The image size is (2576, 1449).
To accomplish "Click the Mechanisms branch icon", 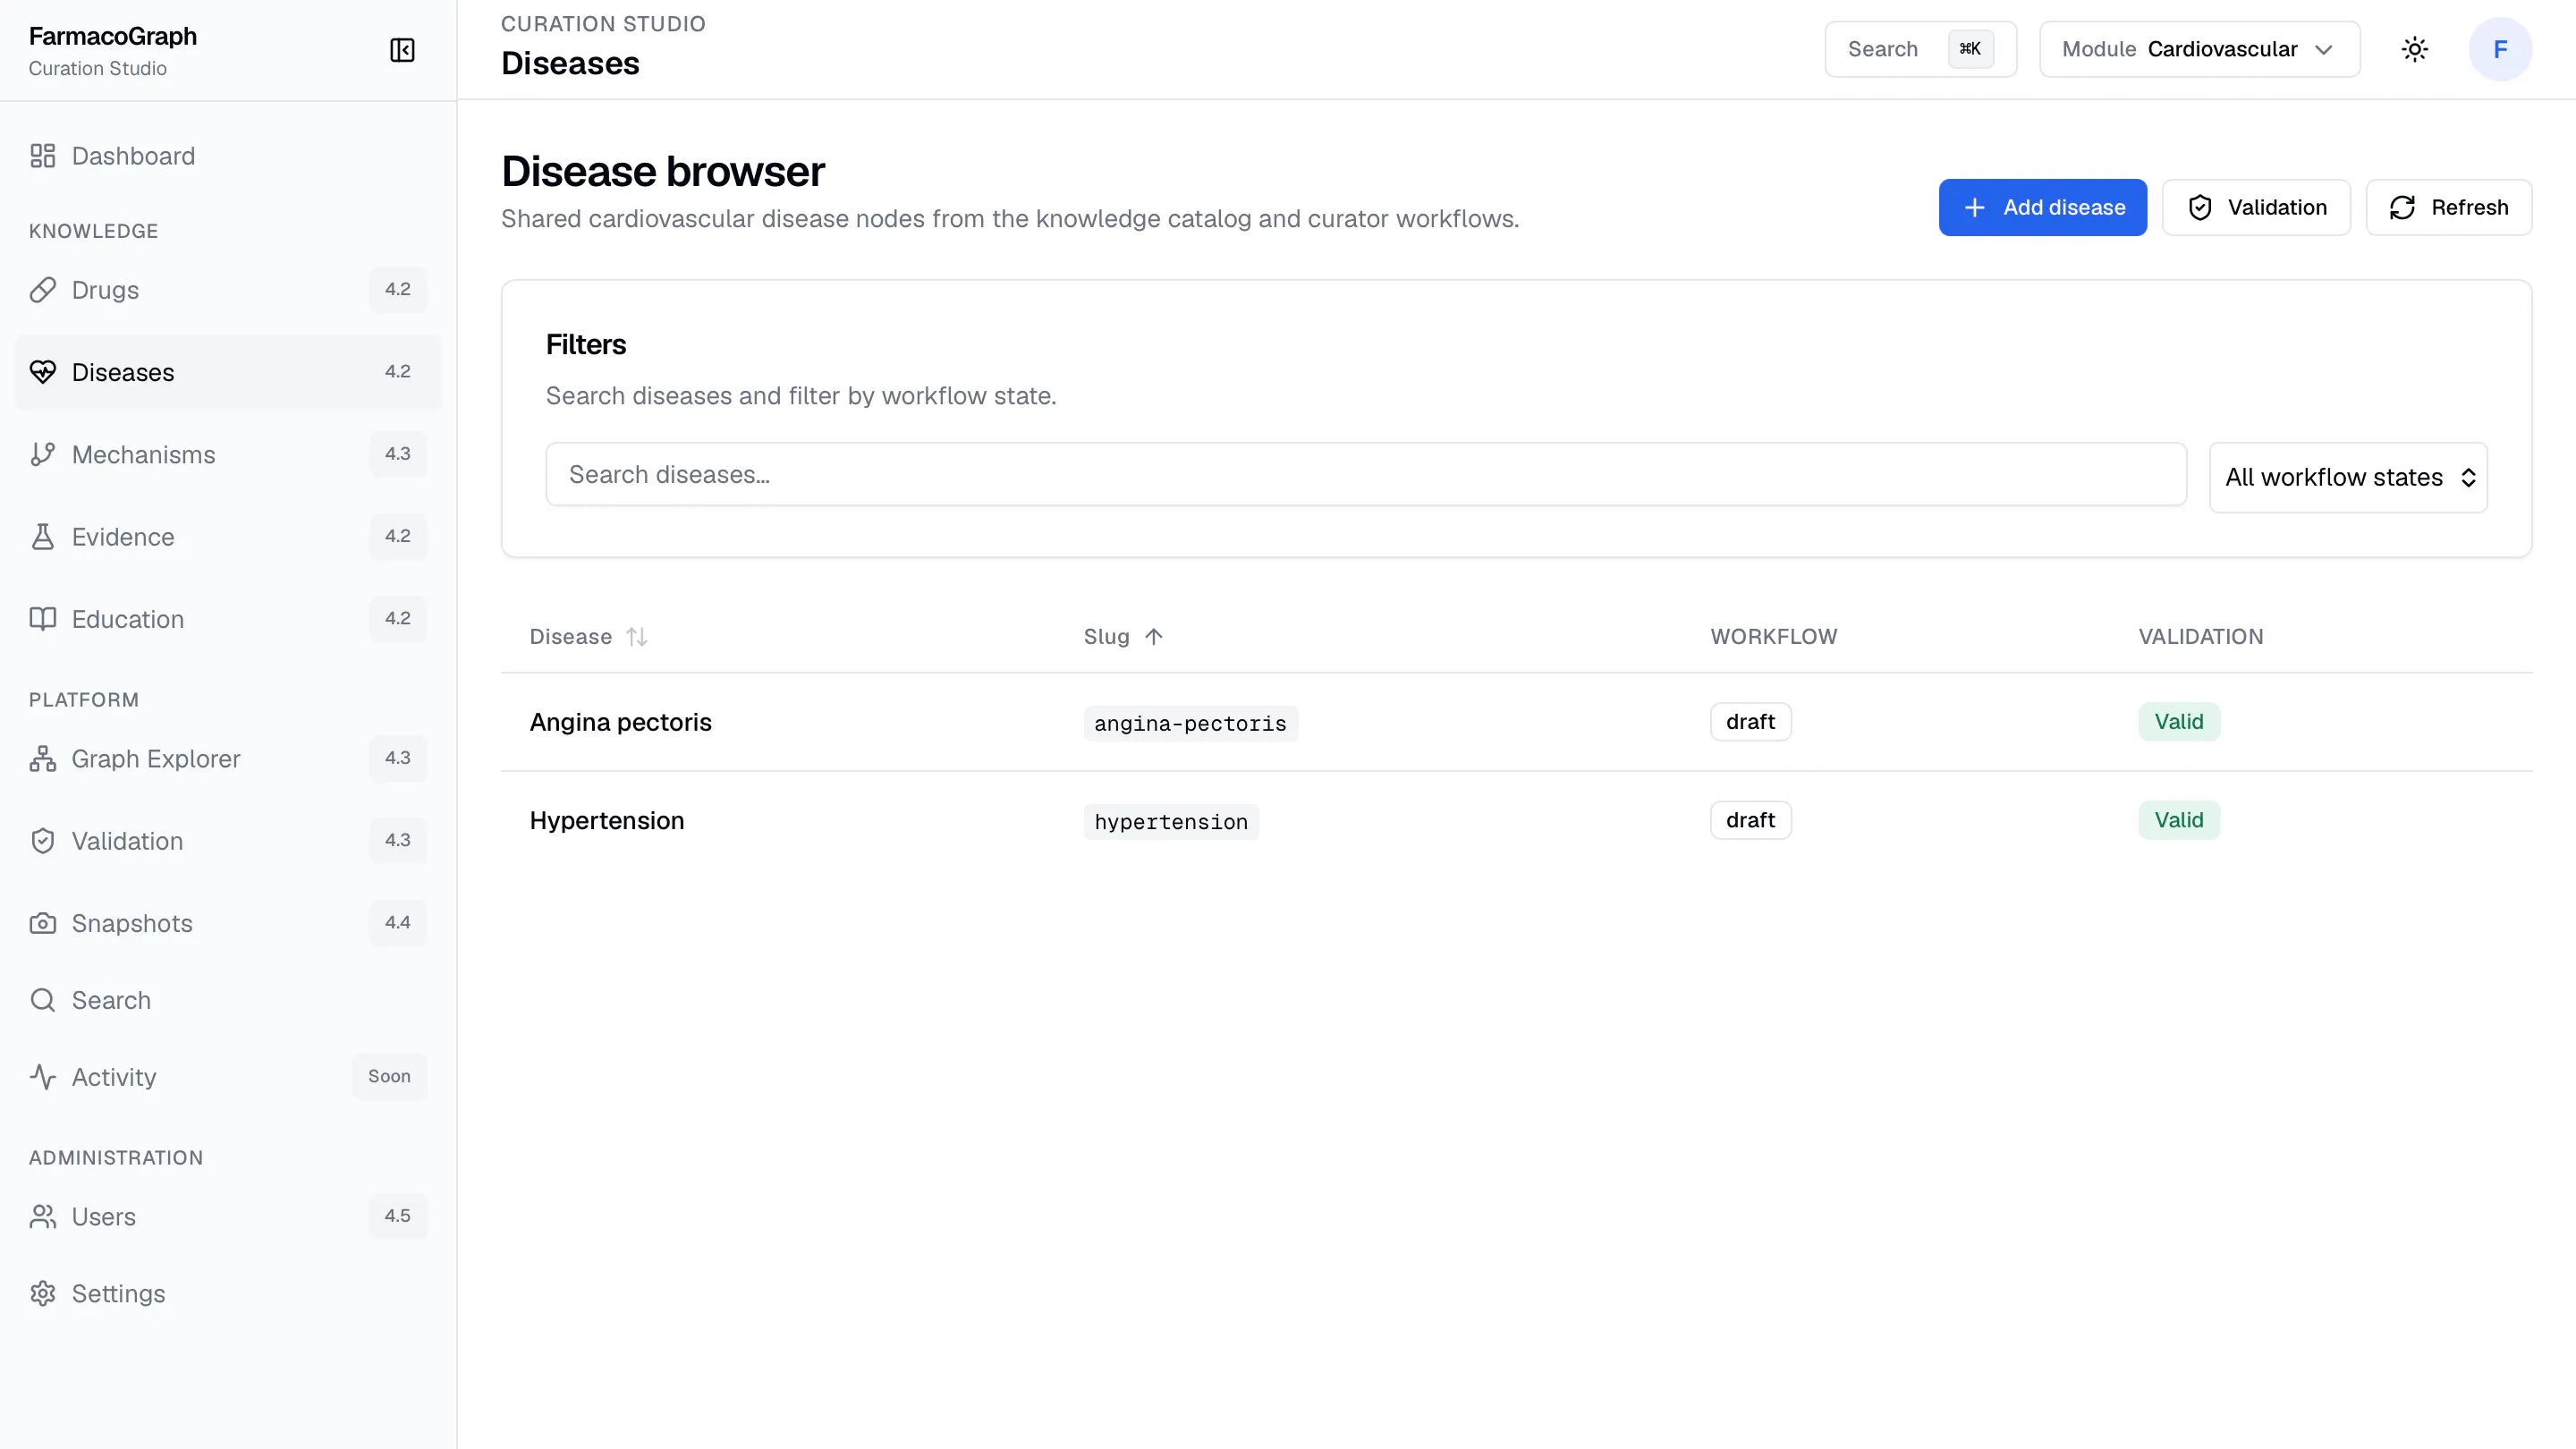I will pos(42,454).
